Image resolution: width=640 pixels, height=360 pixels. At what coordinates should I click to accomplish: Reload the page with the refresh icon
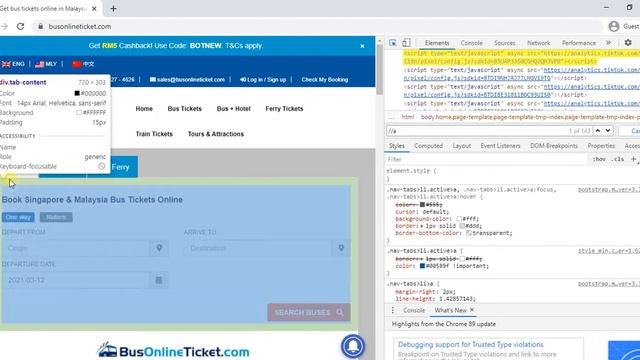point(20,27)
